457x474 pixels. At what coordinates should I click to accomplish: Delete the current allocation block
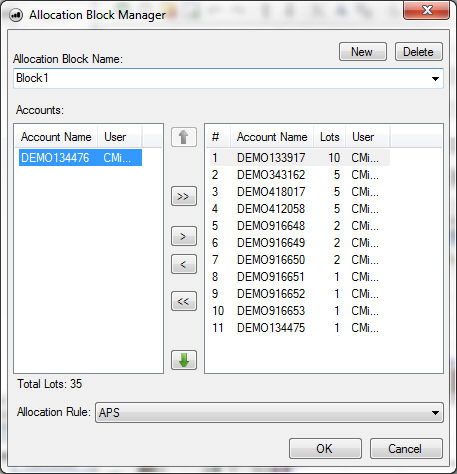point(419,52)
